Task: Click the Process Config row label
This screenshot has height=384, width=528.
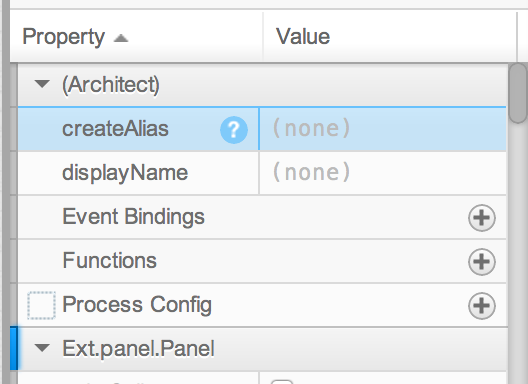Action: pos(137,305)
